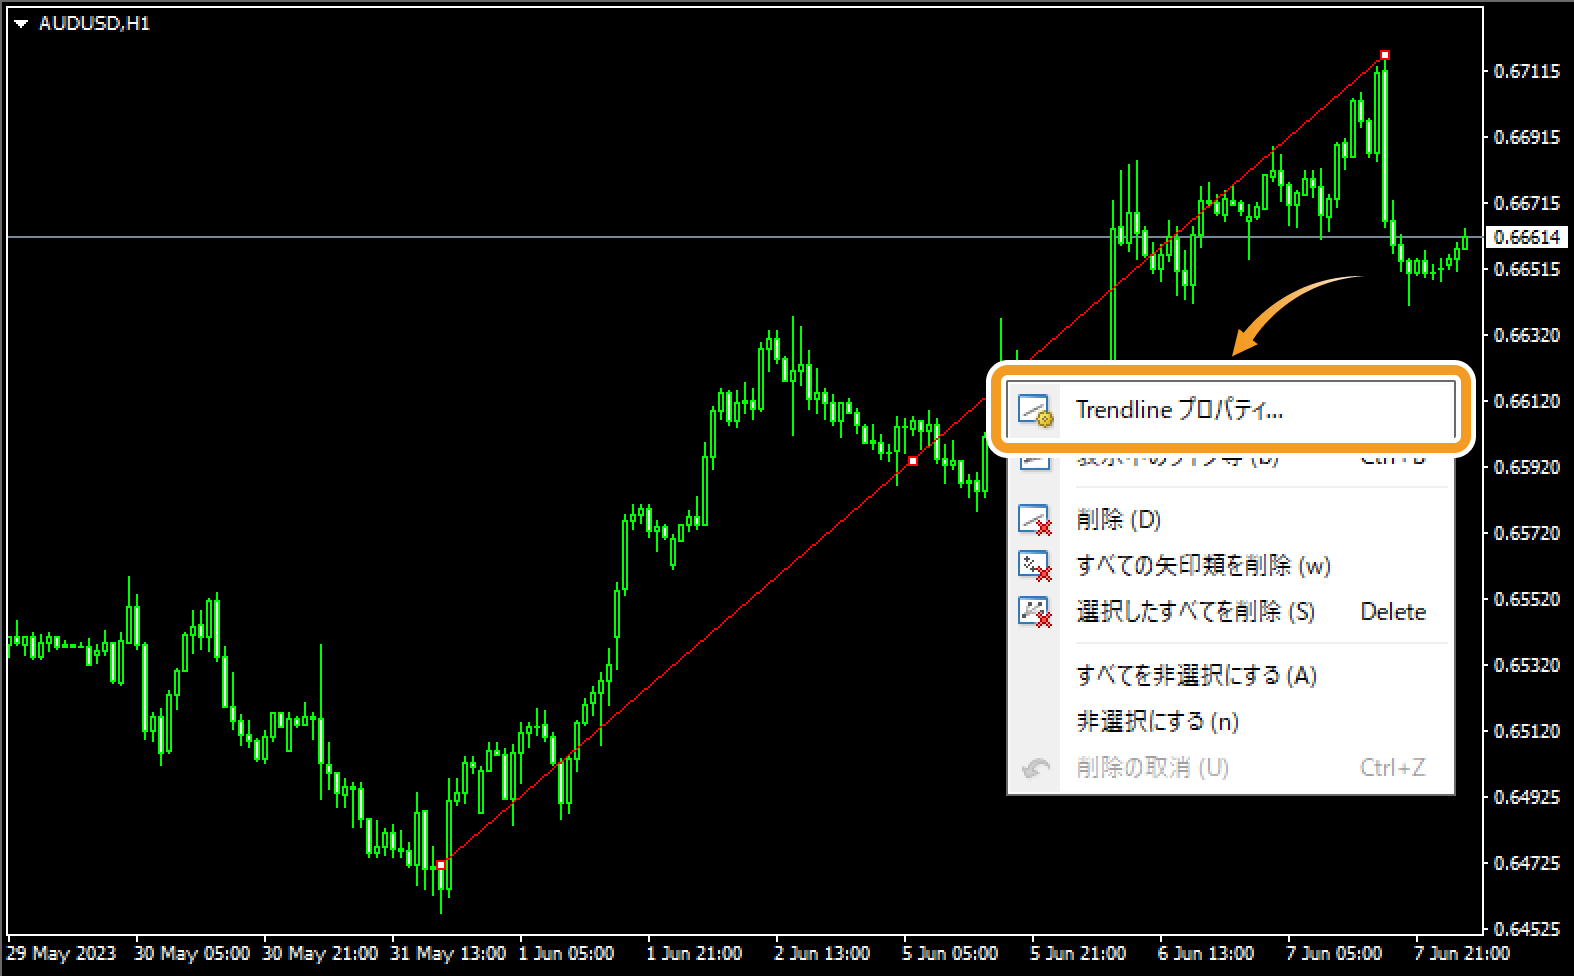The image size is (1574, 976).
Task: Click the 0.65920 price scale label
Action: (1526, 467)
